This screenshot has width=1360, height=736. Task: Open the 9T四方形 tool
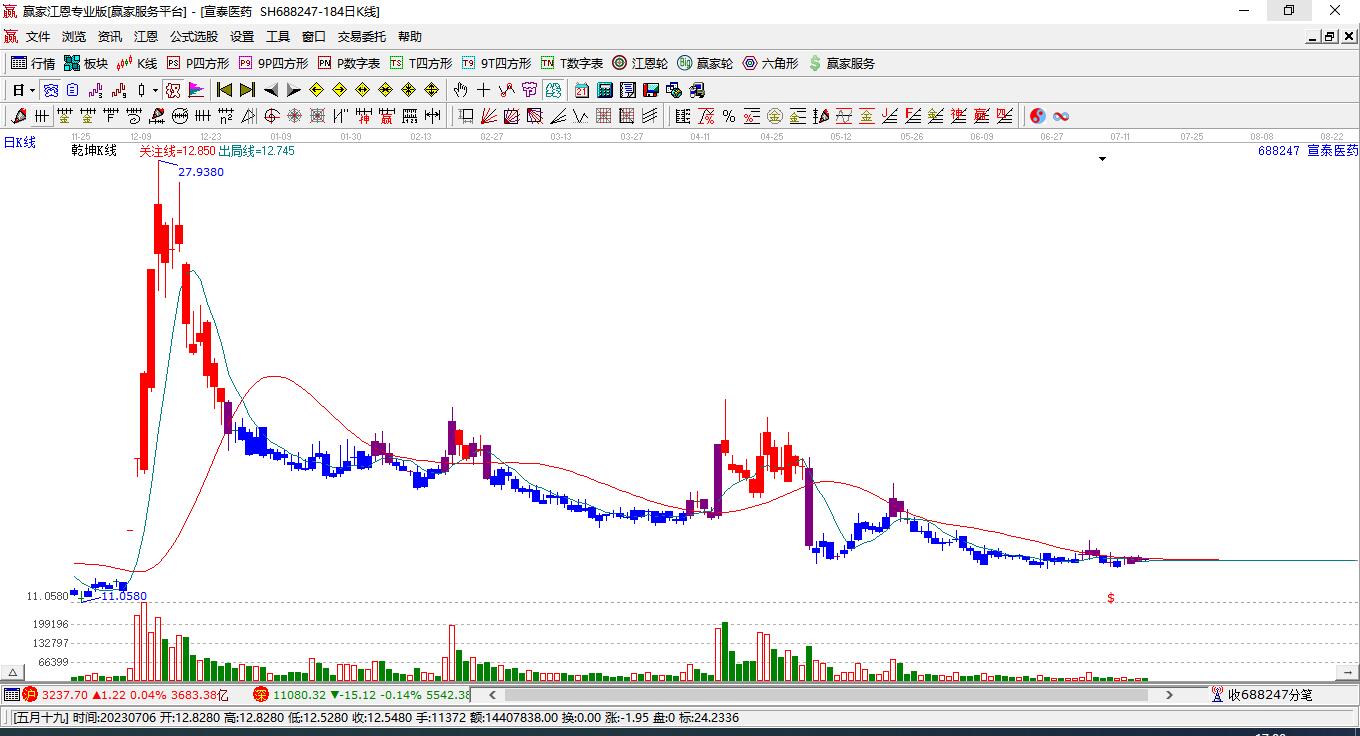pyautogui.click(x=497, y=63)
